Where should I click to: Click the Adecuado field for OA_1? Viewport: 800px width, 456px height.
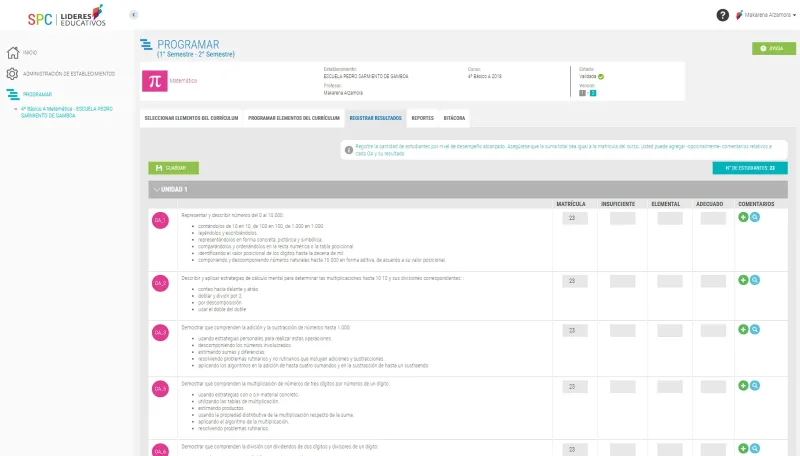(713, 218)
